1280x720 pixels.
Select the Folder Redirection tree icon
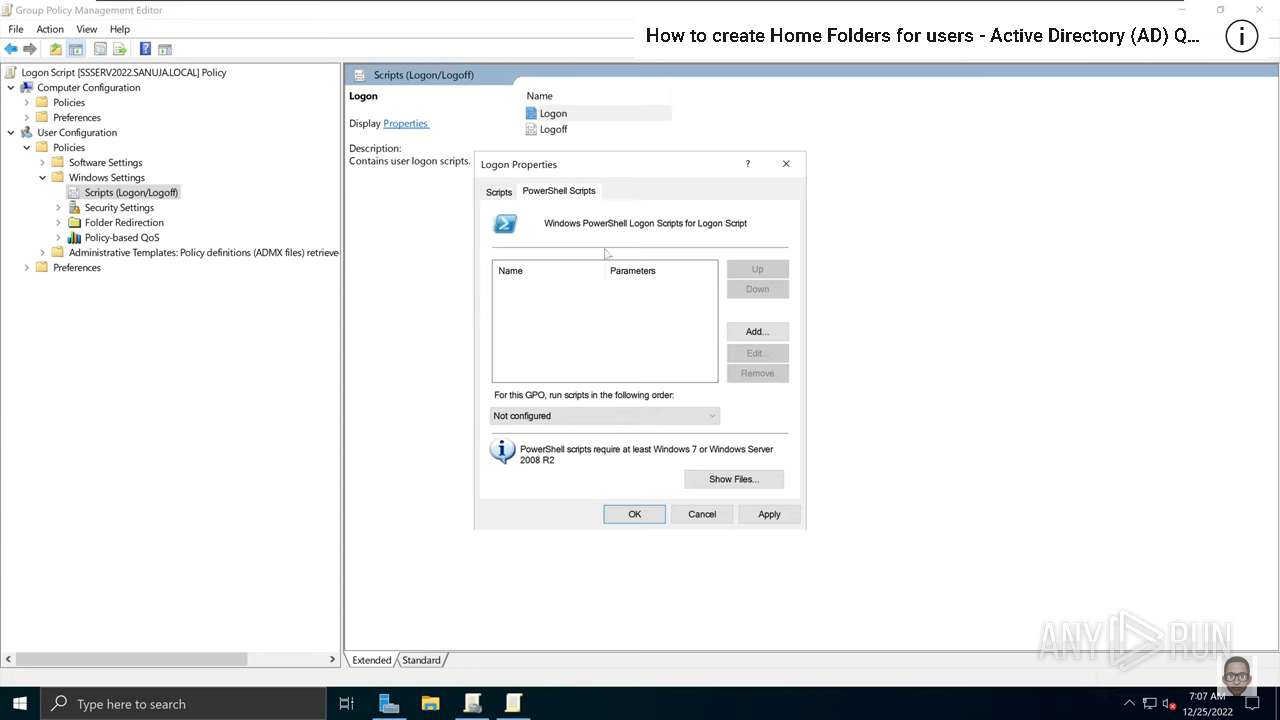coord(74,222)
